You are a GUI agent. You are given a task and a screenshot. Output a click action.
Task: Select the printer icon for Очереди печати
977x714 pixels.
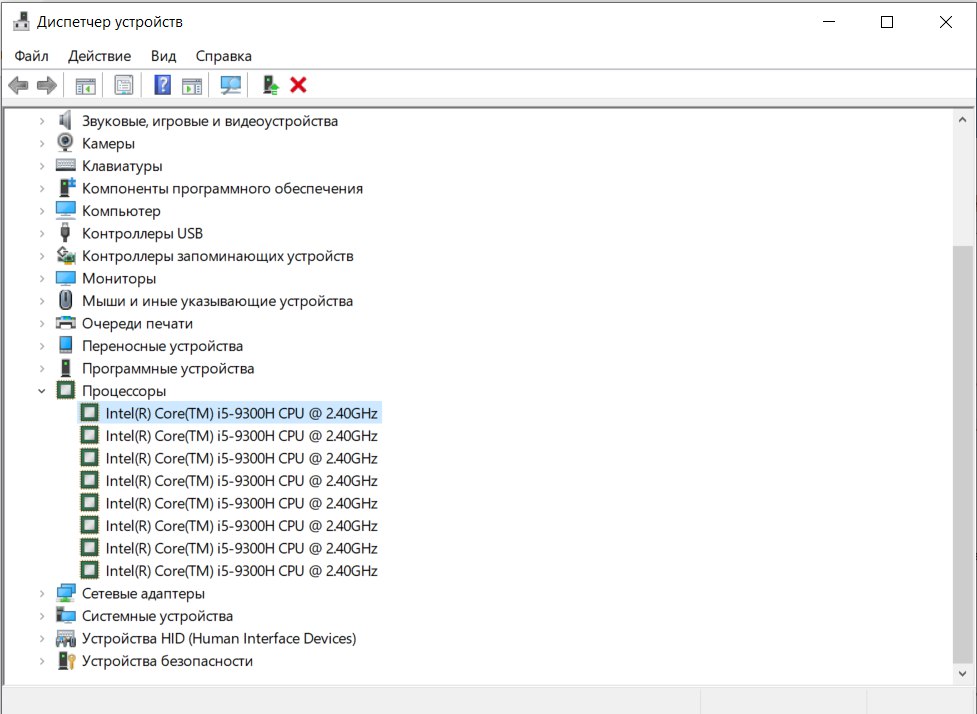[65, 323]
